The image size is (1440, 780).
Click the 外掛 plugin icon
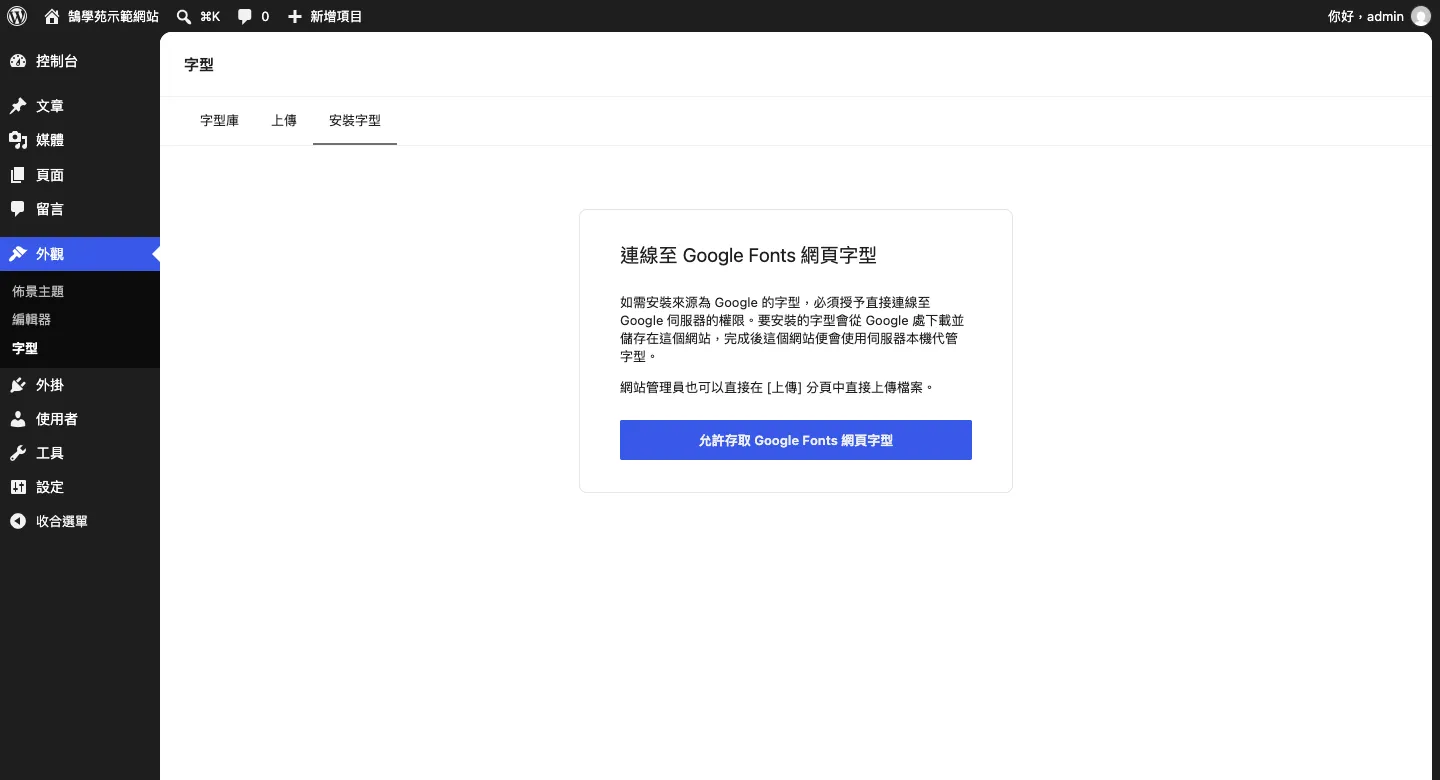tap(18, 385)
